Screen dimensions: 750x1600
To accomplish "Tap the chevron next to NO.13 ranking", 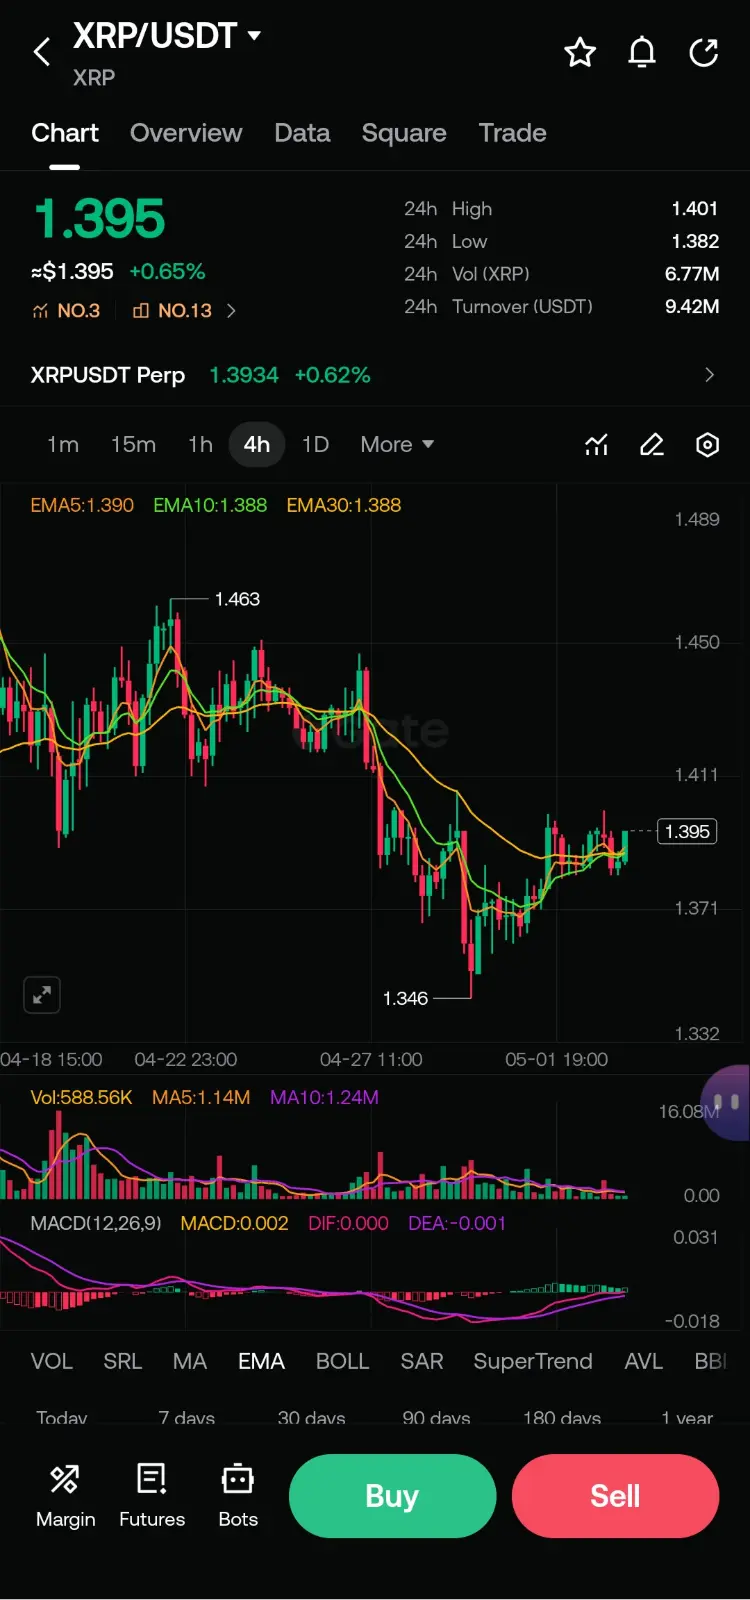I will pyautogui.click(x=231, y=311).
